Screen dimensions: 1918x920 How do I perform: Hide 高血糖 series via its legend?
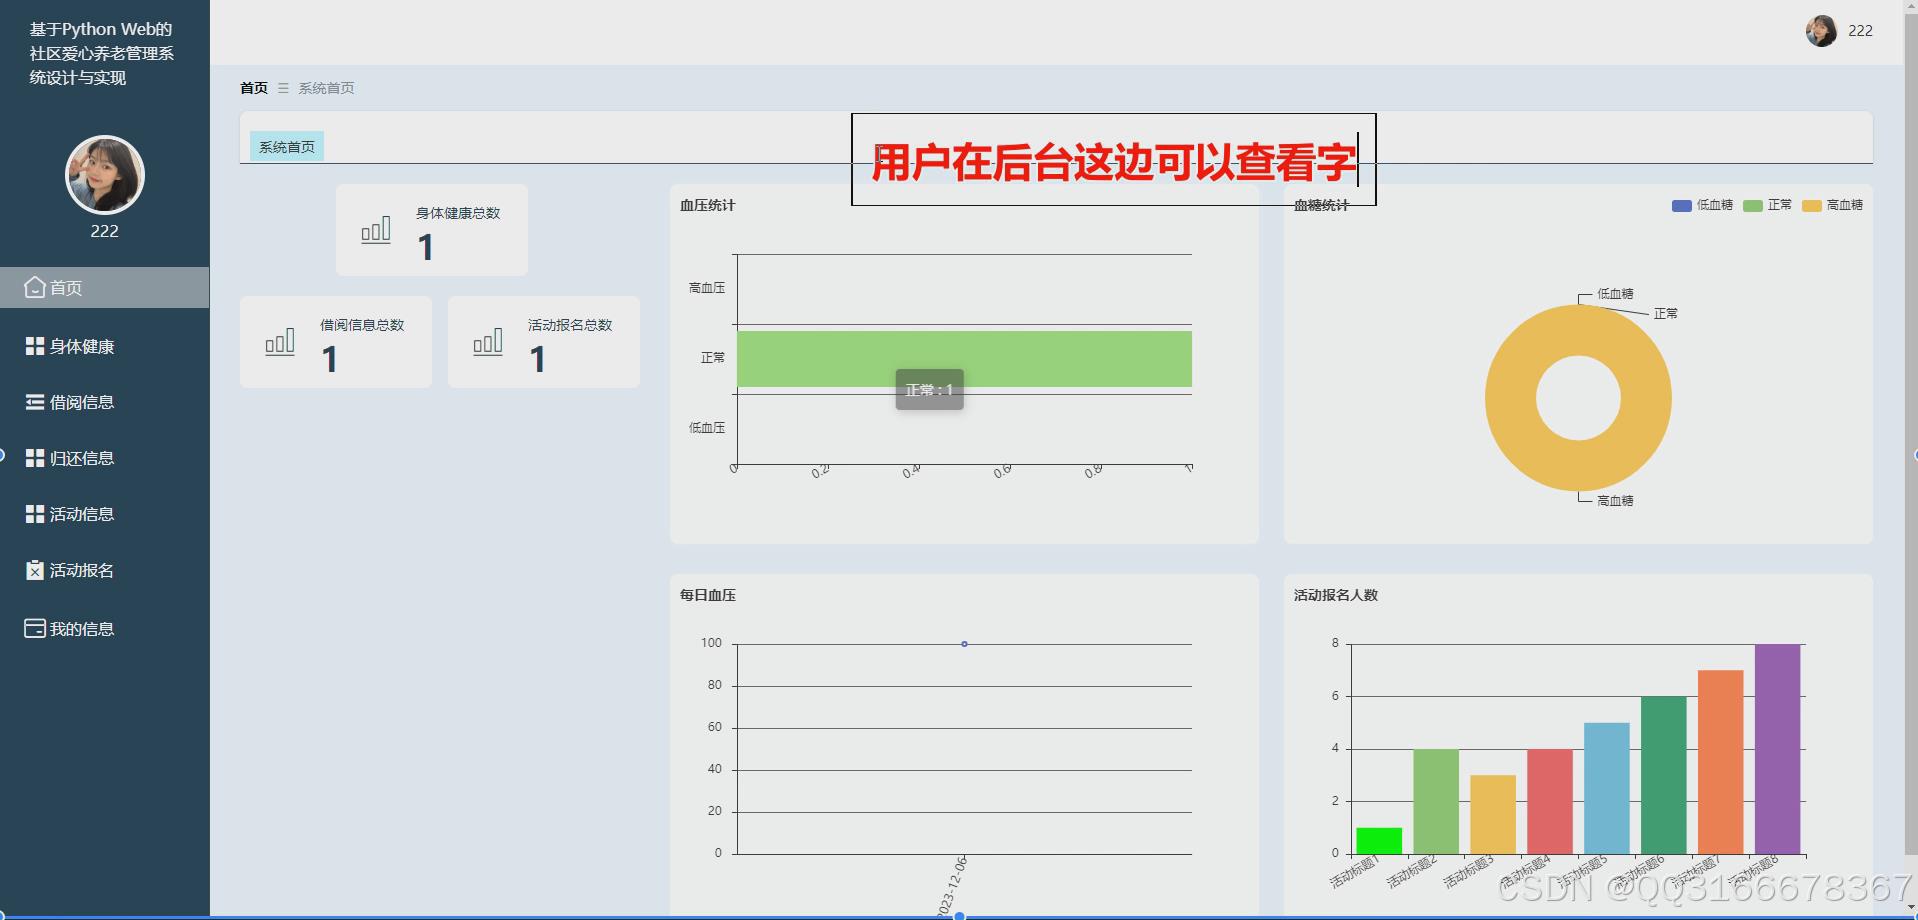[1832, 204]
